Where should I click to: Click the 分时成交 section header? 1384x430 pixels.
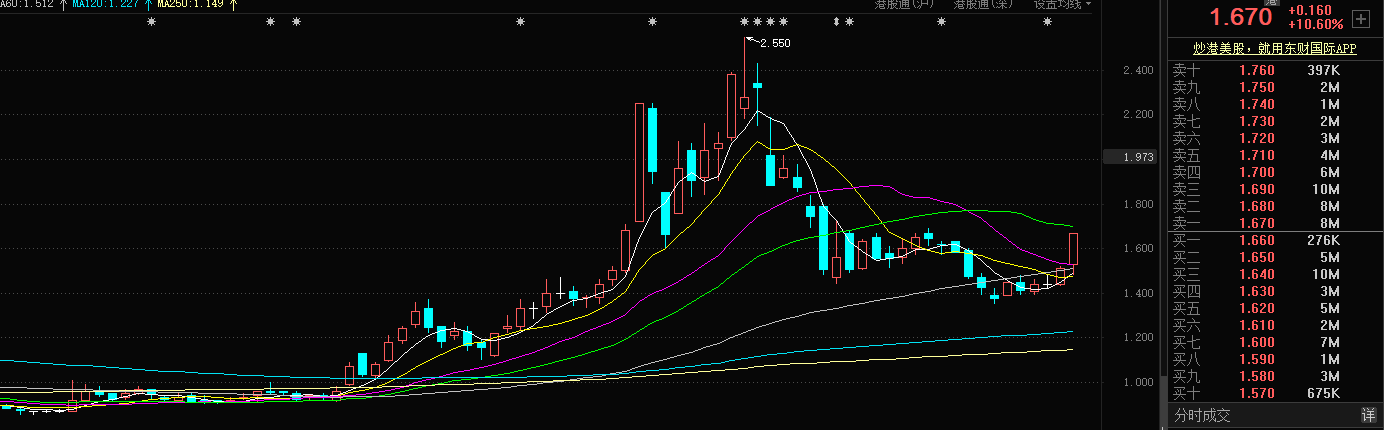pyautogui.click(x=1202, y=415)
